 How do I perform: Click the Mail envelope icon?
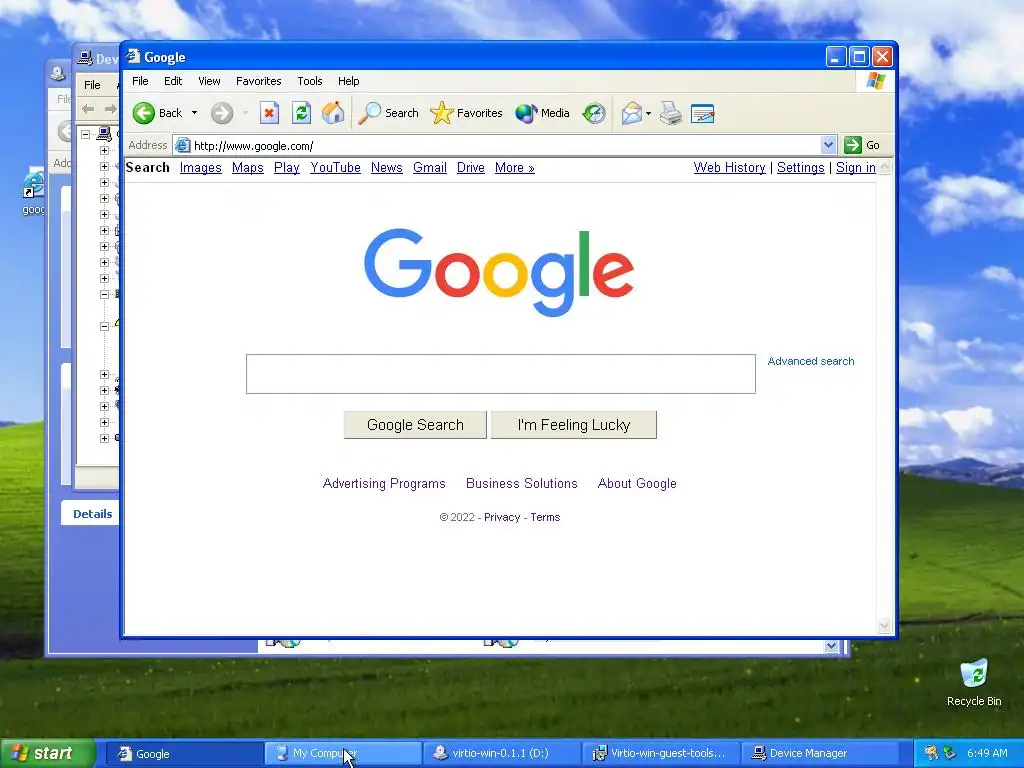tap(632, 113)
